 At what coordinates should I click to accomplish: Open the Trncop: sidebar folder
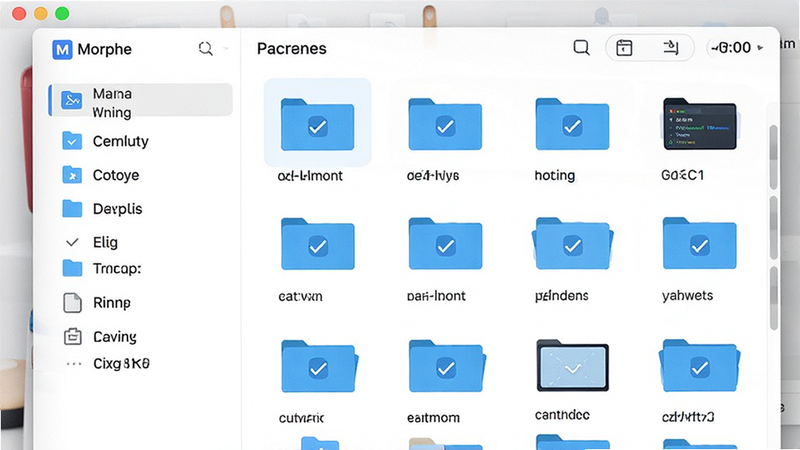point(72,268)
